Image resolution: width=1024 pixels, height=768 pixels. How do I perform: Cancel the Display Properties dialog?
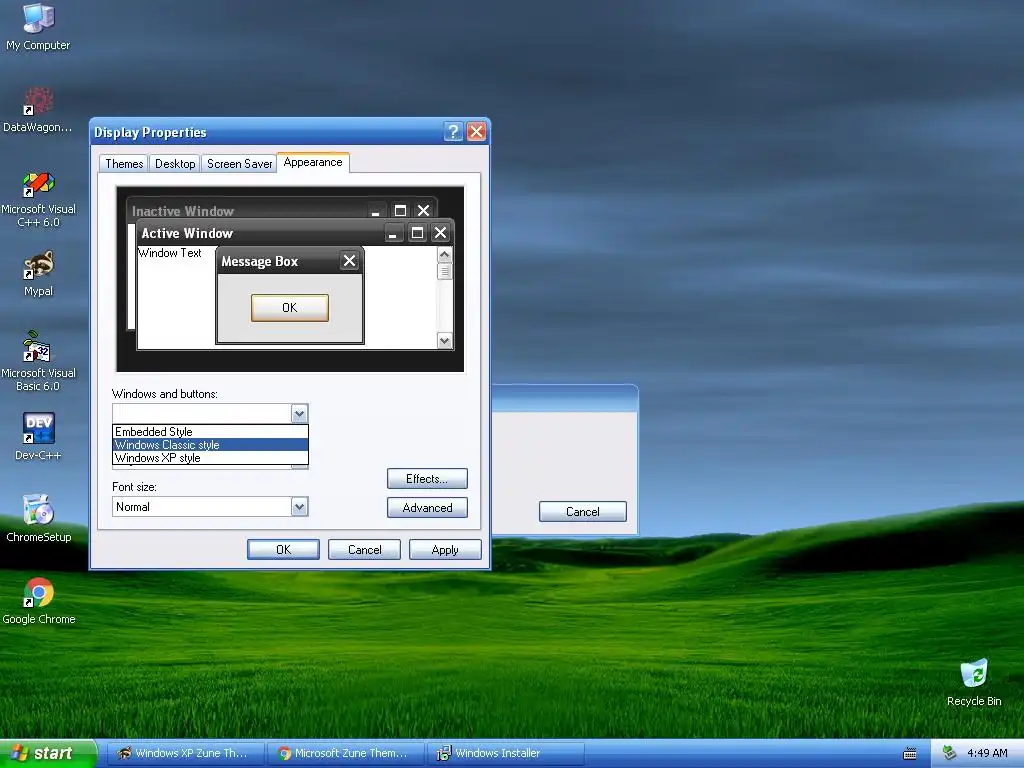pyautogui.click(x=364, y=550)
